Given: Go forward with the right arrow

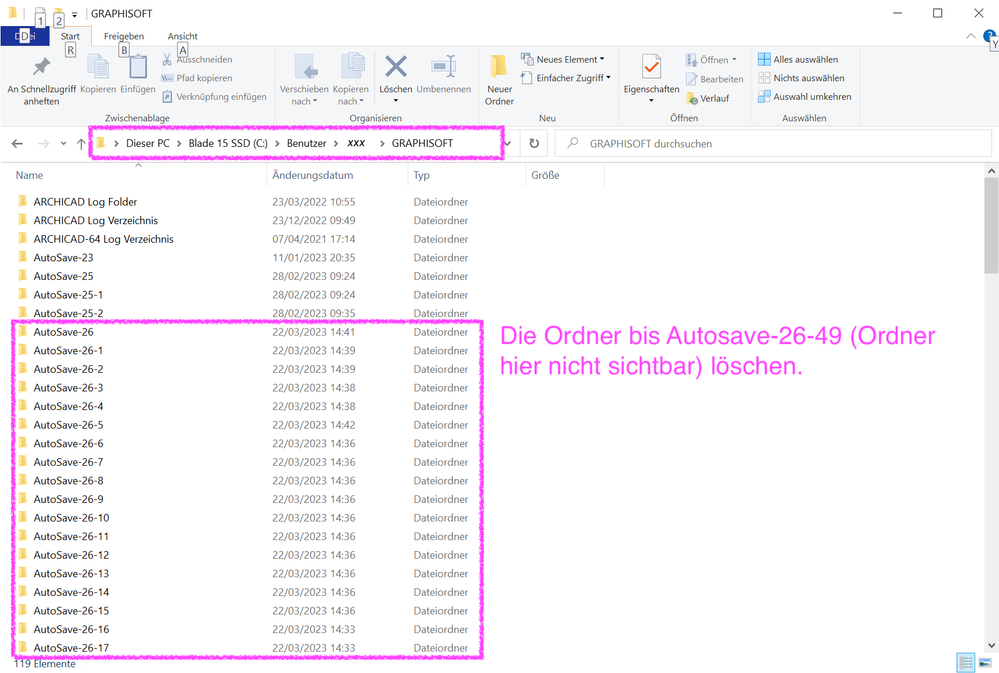Looking at the screenshot, I should point(43,143).
